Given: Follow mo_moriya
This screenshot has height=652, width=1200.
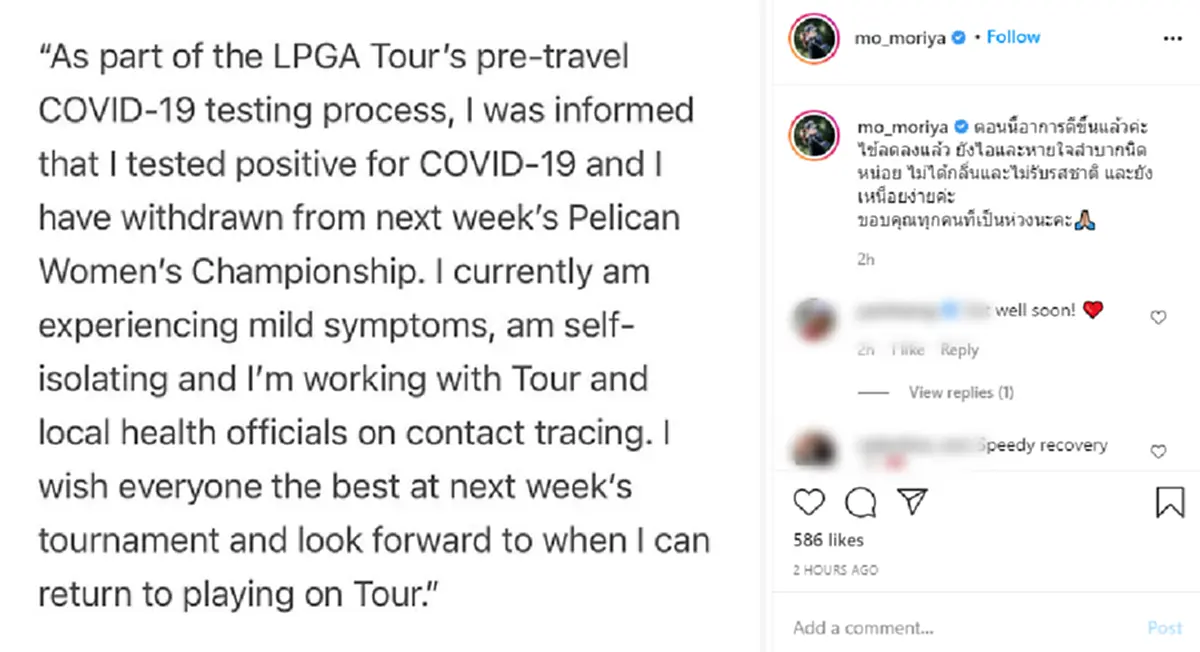Looking at the screenshot, I should tap(1013, 37).
